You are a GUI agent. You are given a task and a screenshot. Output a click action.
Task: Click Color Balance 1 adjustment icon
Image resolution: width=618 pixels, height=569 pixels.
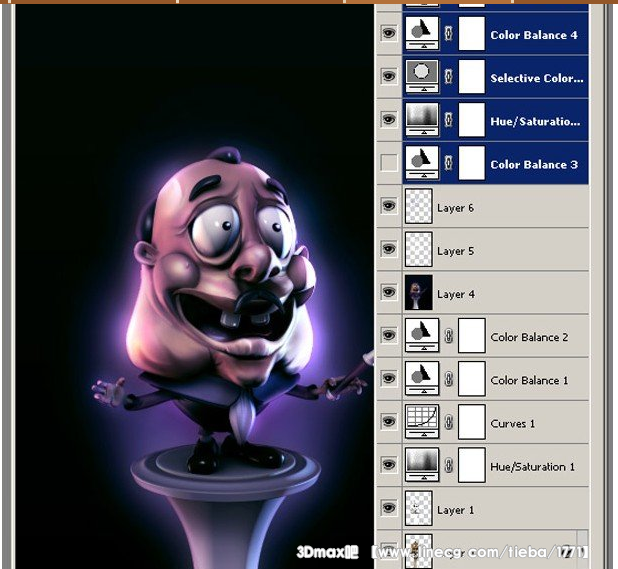422,378
